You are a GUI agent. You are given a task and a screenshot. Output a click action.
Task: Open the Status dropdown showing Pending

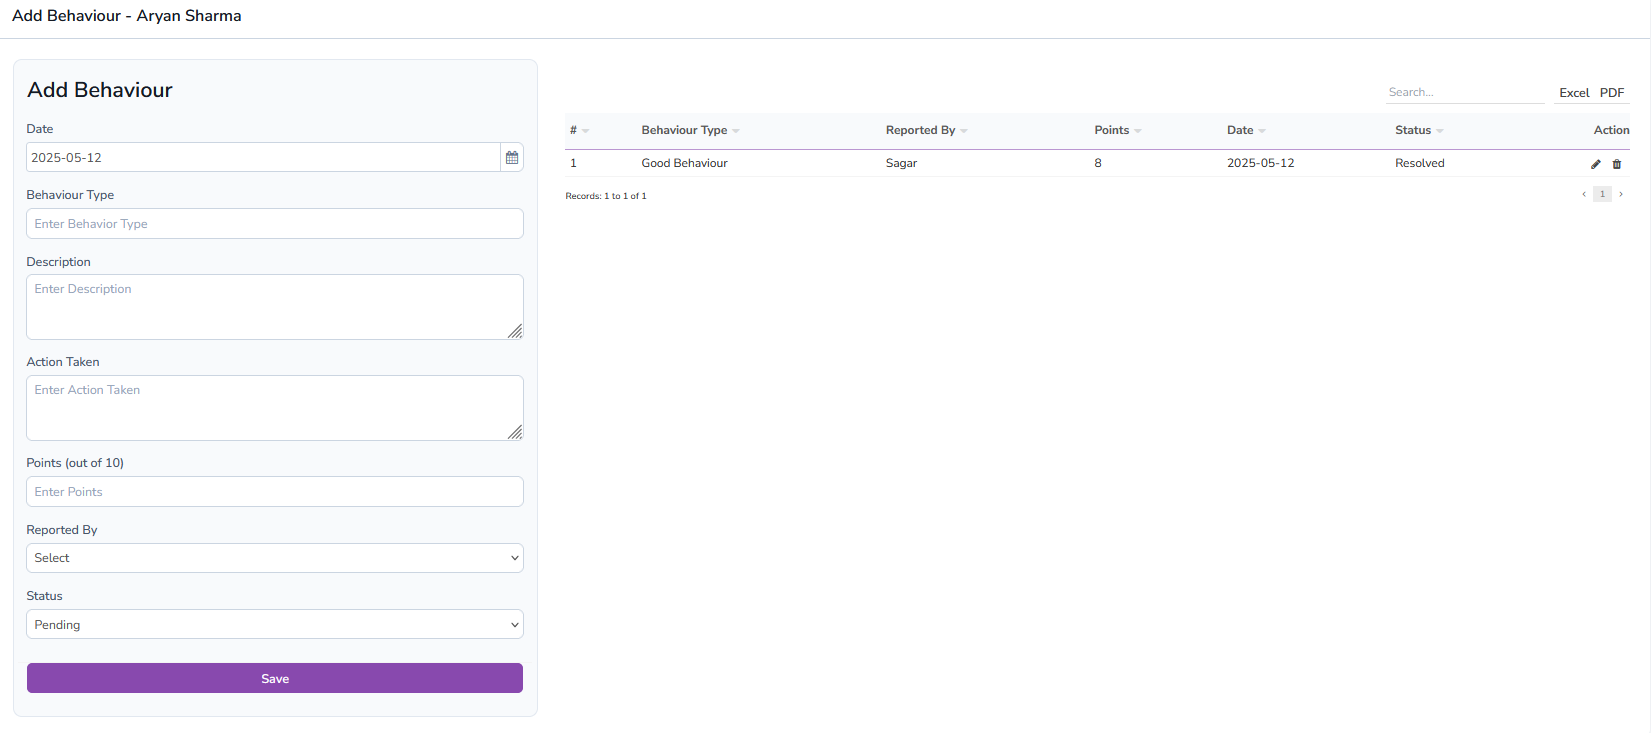275,625
